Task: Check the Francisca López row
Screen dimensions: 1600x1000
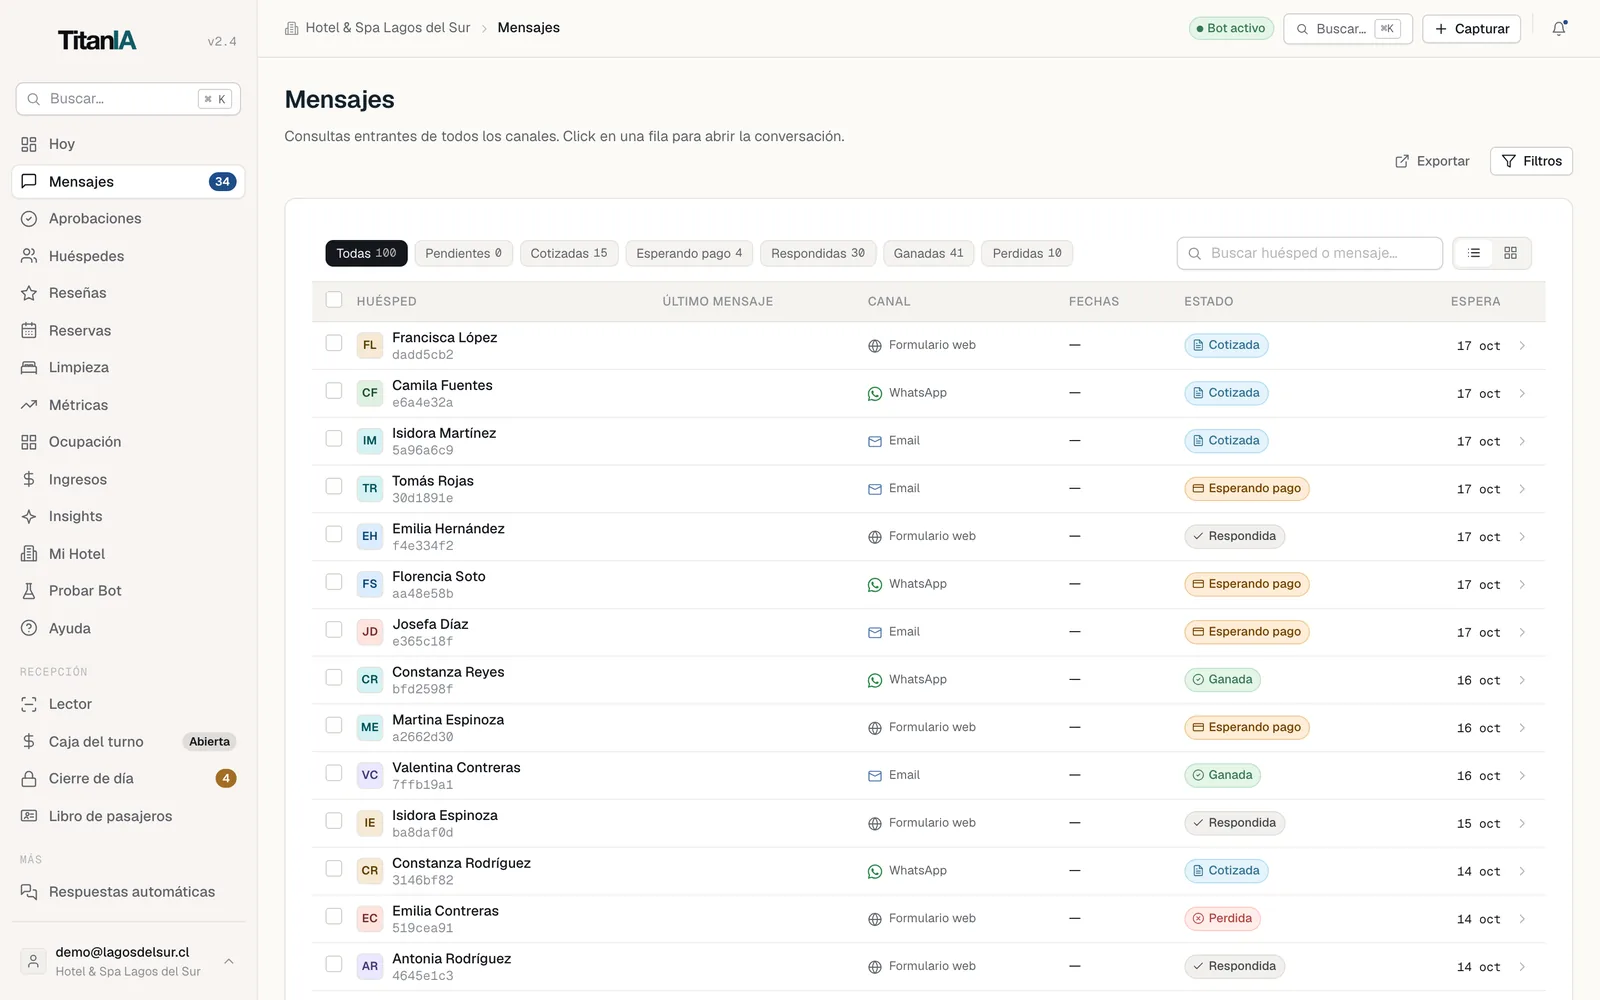Action: [x=334, y=343]
